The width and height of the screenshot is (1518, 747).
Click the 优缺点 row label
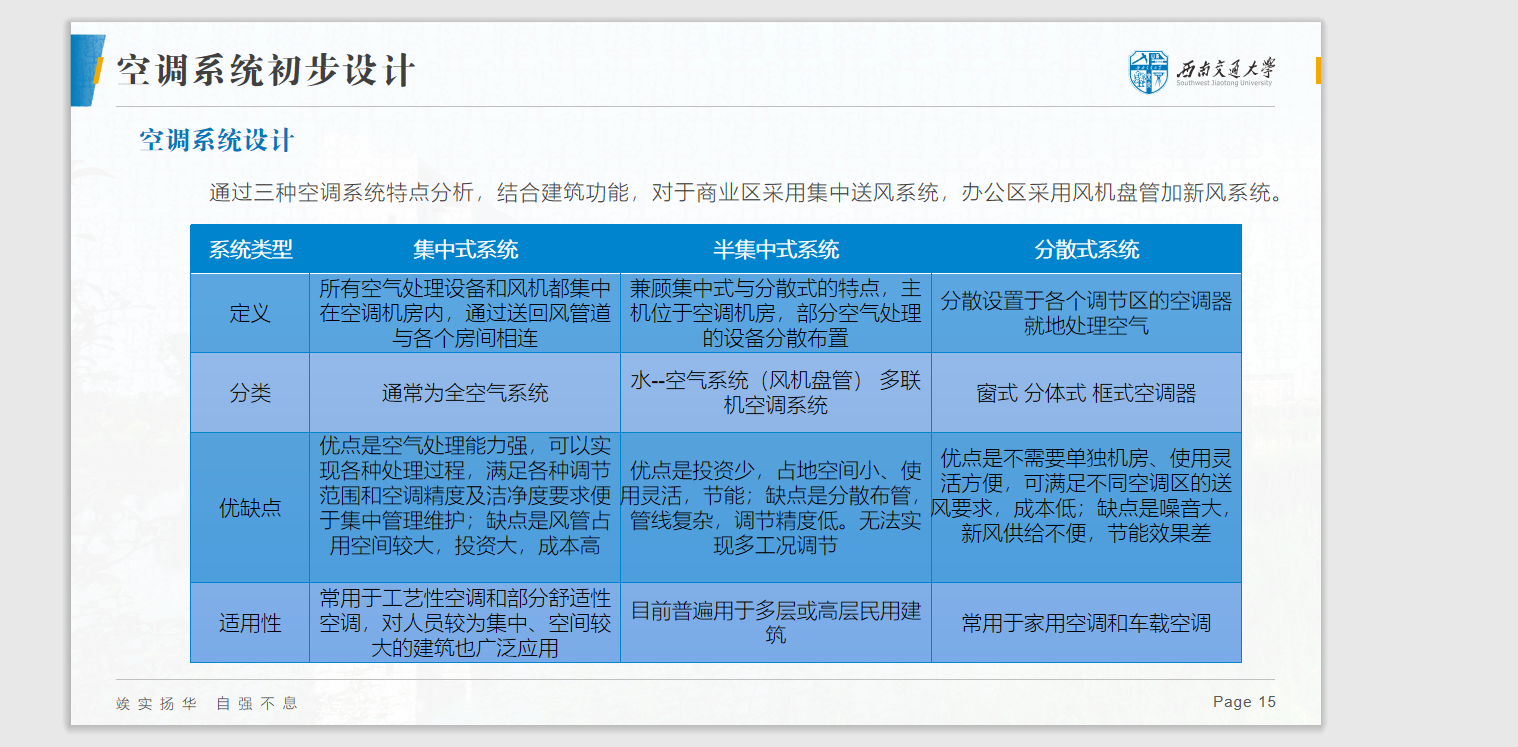250,508
